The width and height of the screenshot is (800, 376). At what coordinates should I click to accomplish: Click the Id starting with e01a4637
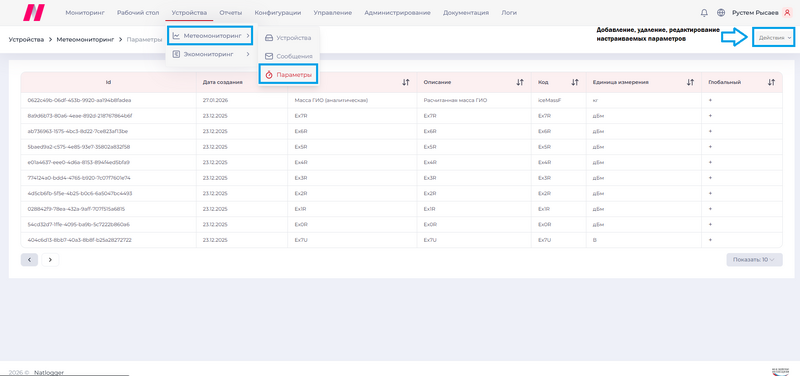click(x=79, y=162)
